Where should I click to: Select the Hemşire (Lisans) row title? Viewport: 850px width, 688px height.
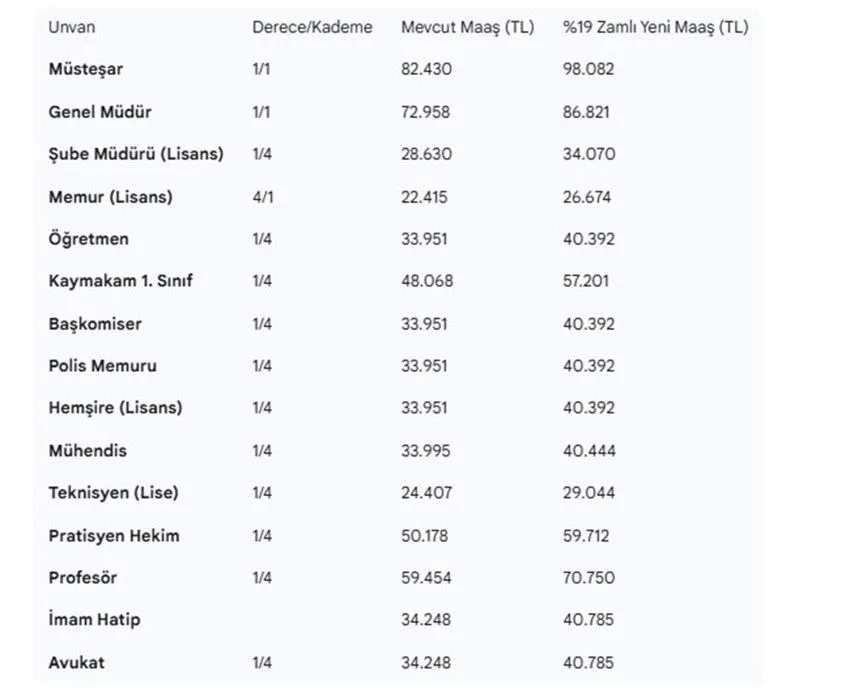(115, 408)
